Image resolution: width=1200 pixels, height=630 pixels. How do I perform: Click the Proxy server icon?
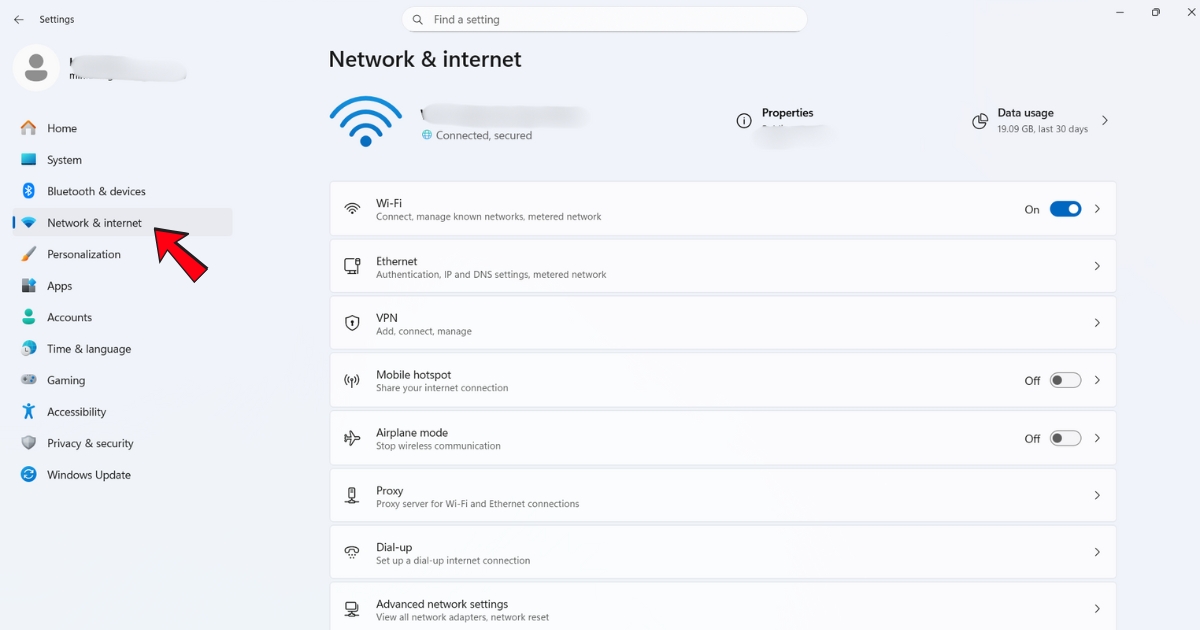click(x=352, y=495)
